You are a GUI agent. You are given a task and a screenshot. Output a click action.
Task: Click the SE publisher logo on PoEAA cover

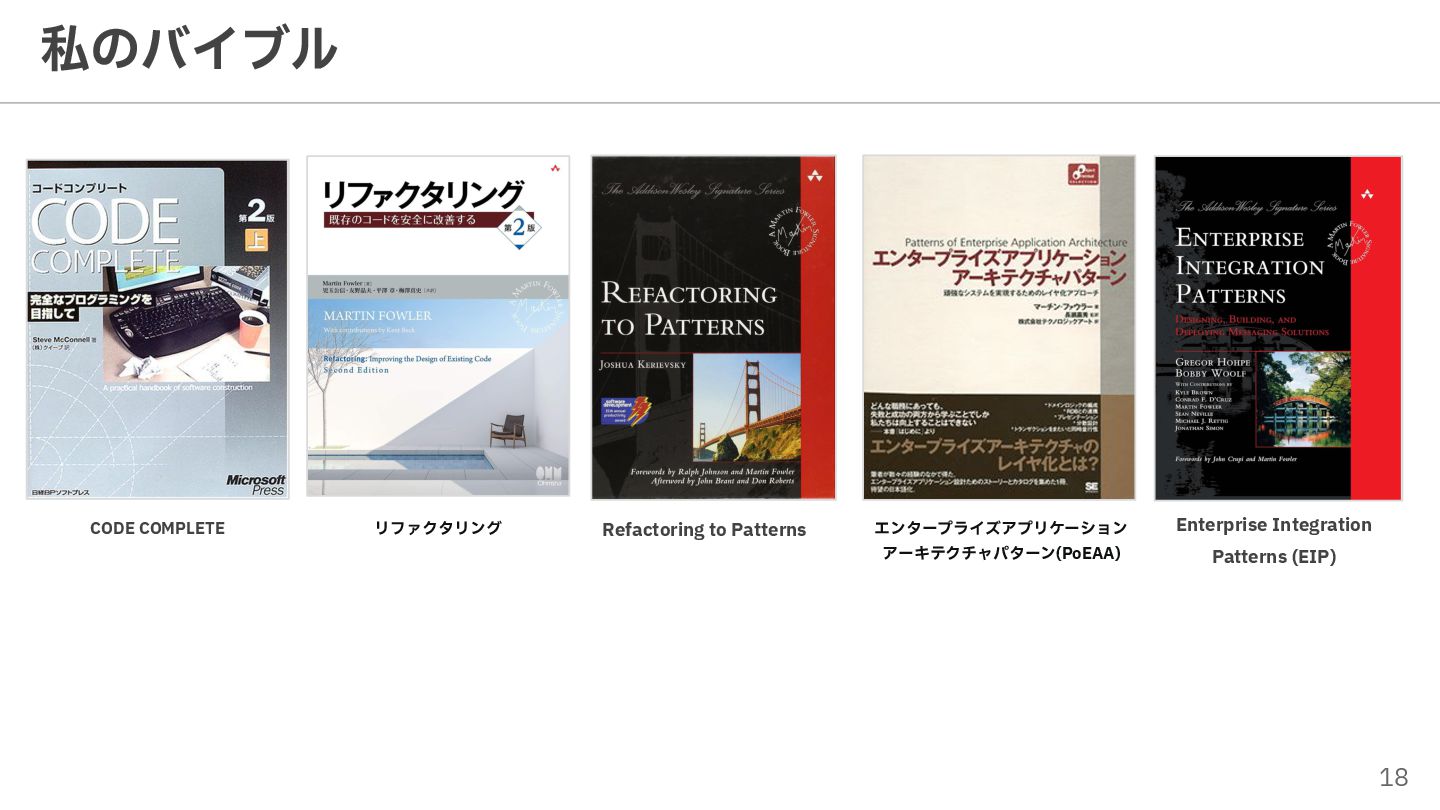pos(1092,486)
